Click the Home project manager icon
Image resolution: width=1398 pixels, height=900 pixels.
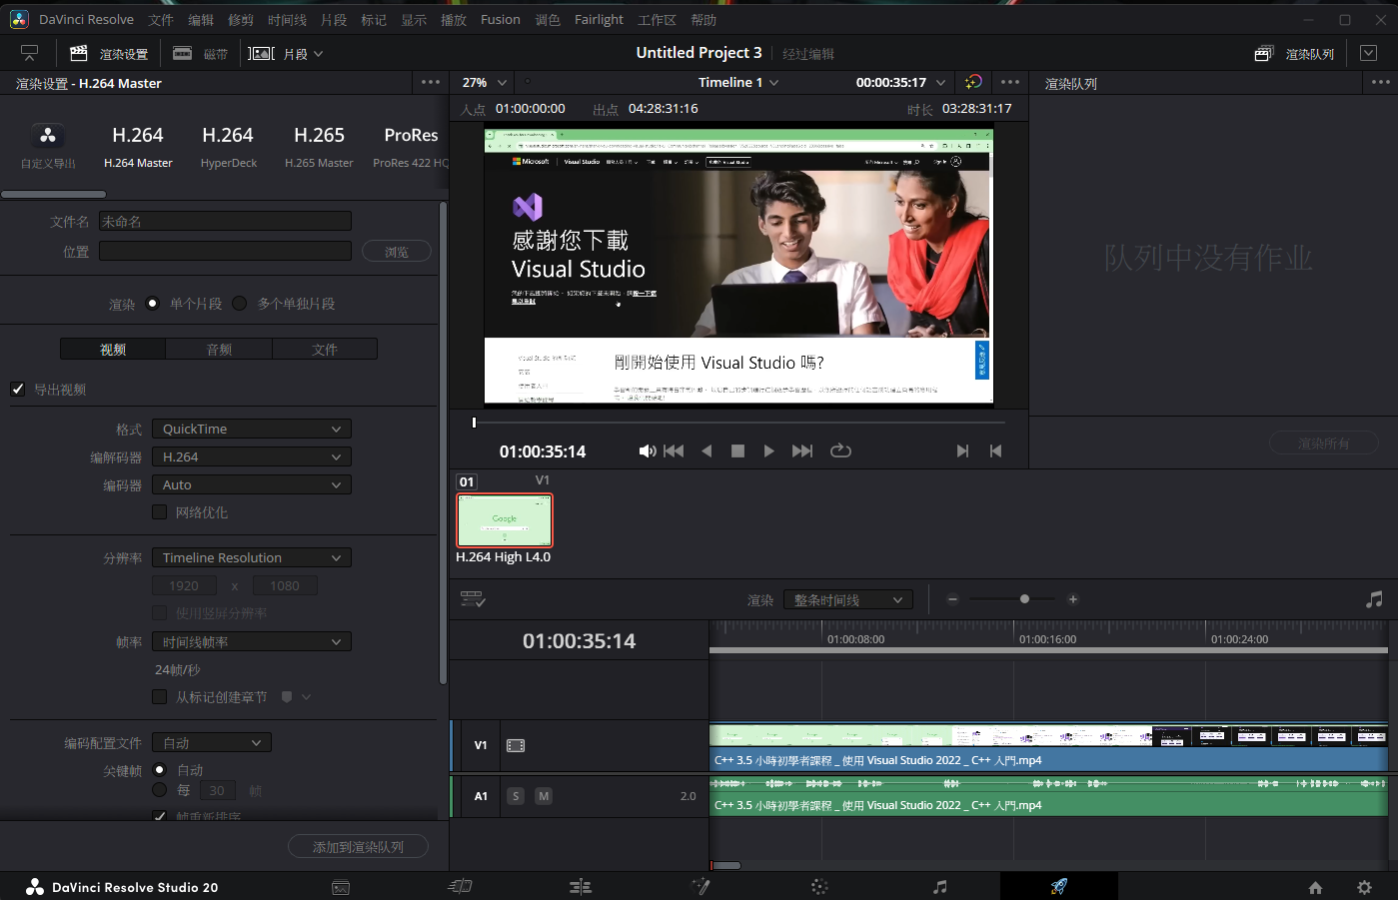pyautogui.click(x=1315, y=887)
